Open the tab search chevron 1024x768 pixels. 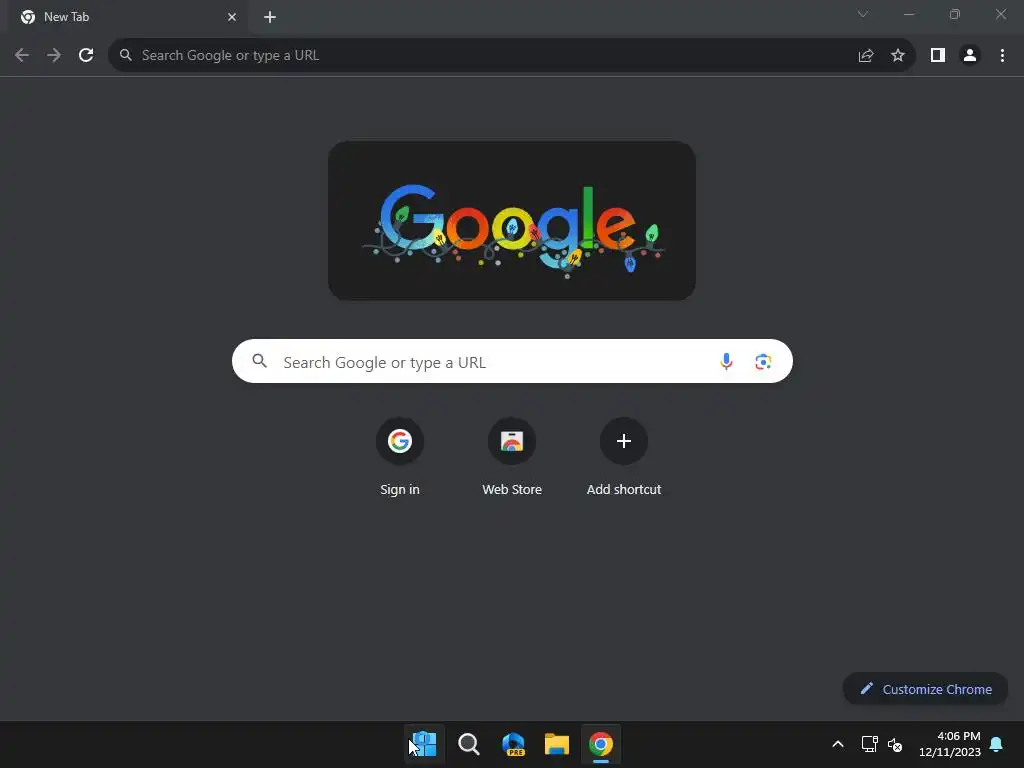point(863,14)
